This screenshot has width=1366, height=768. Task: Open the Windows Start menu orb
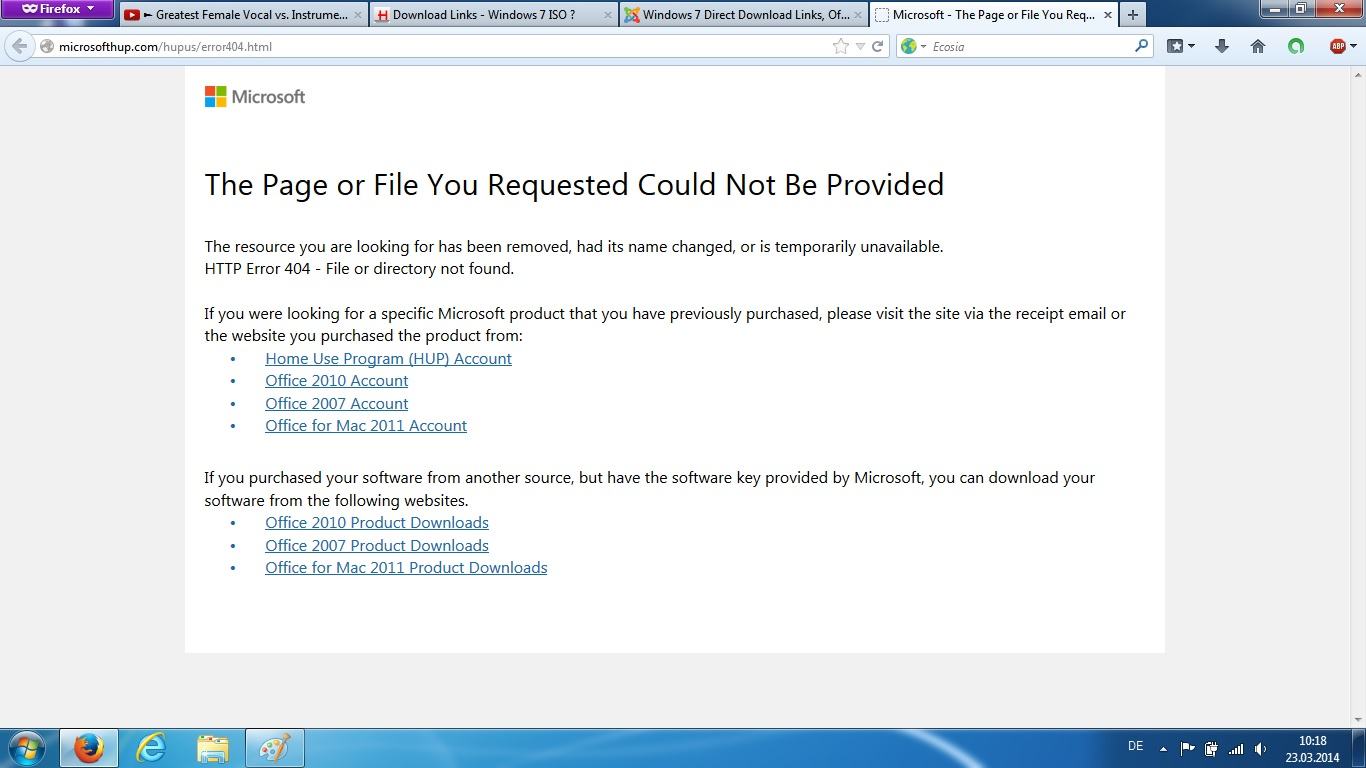[x=25, y=748]
